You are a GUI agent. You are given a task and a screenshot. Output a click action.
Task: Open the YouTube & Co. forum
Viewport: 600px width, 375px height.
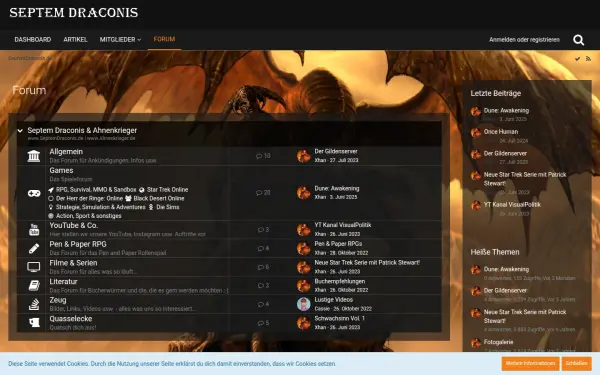click(73, 225)
